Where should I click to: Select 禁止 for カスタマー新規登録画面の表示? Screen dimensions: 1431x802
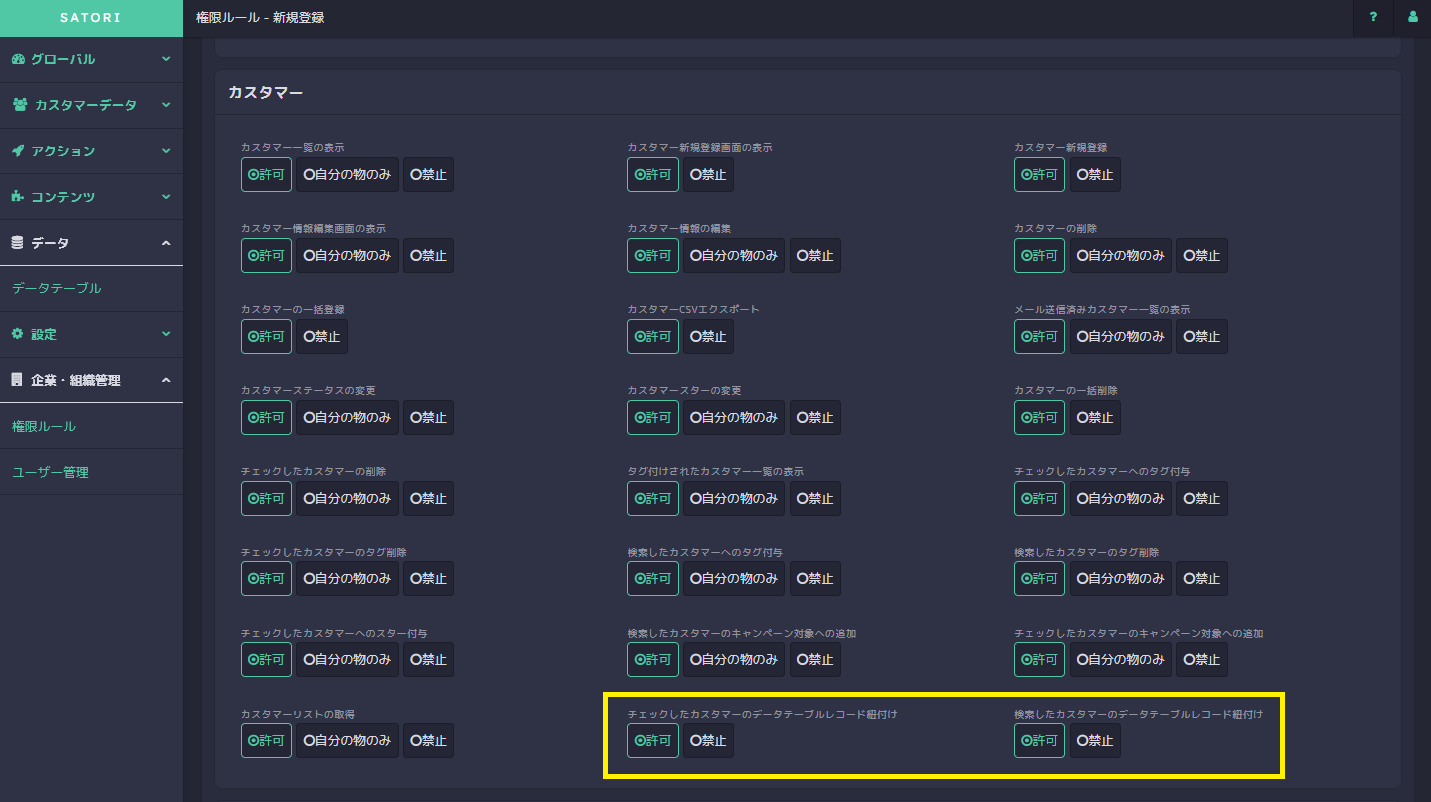coord(708,174)
